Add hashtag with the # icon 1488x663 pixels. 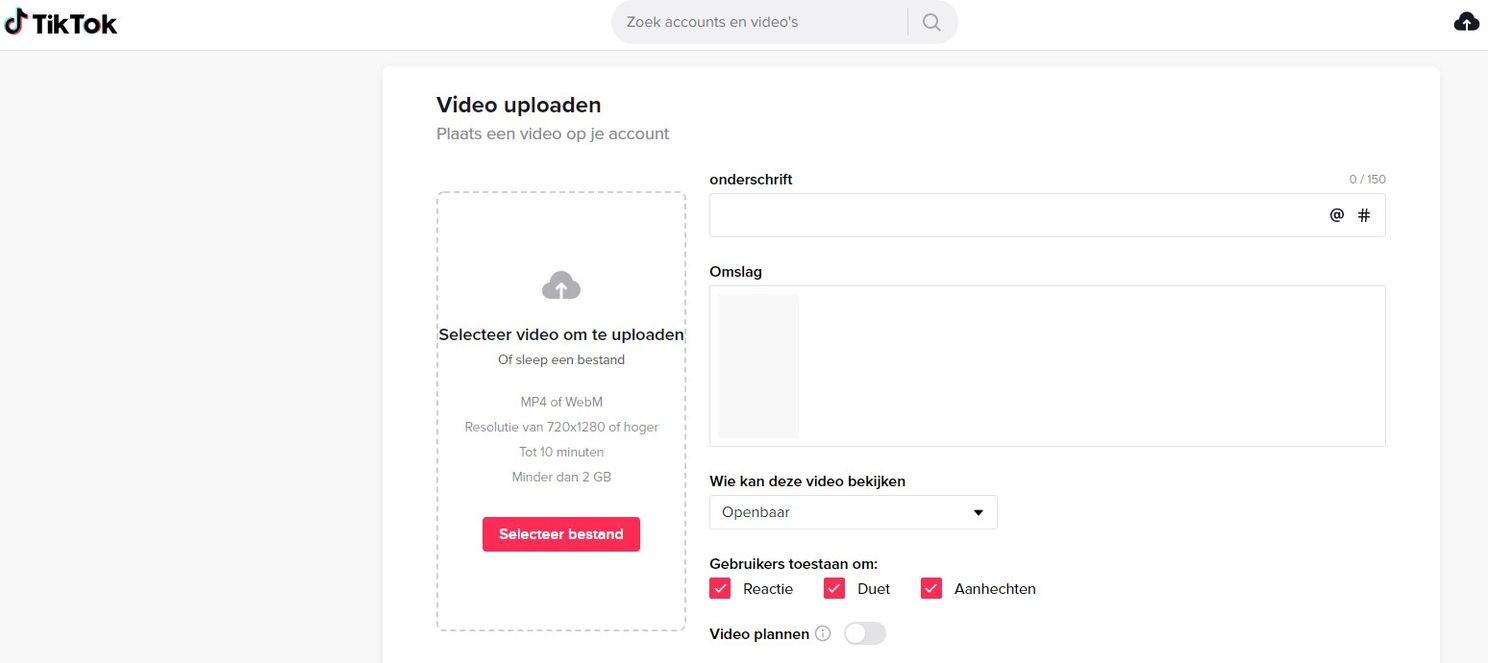[x=1364, y=215]
